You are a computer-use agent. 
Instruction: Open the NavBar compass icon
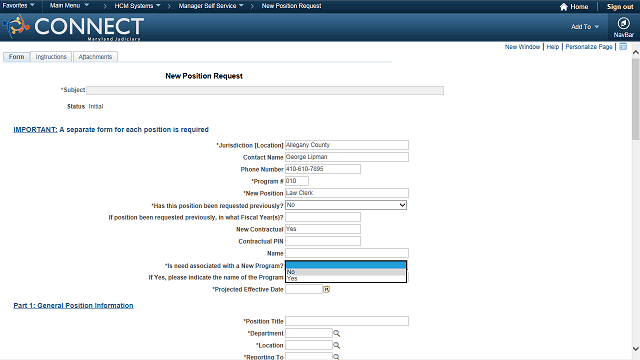pos(623,24)
